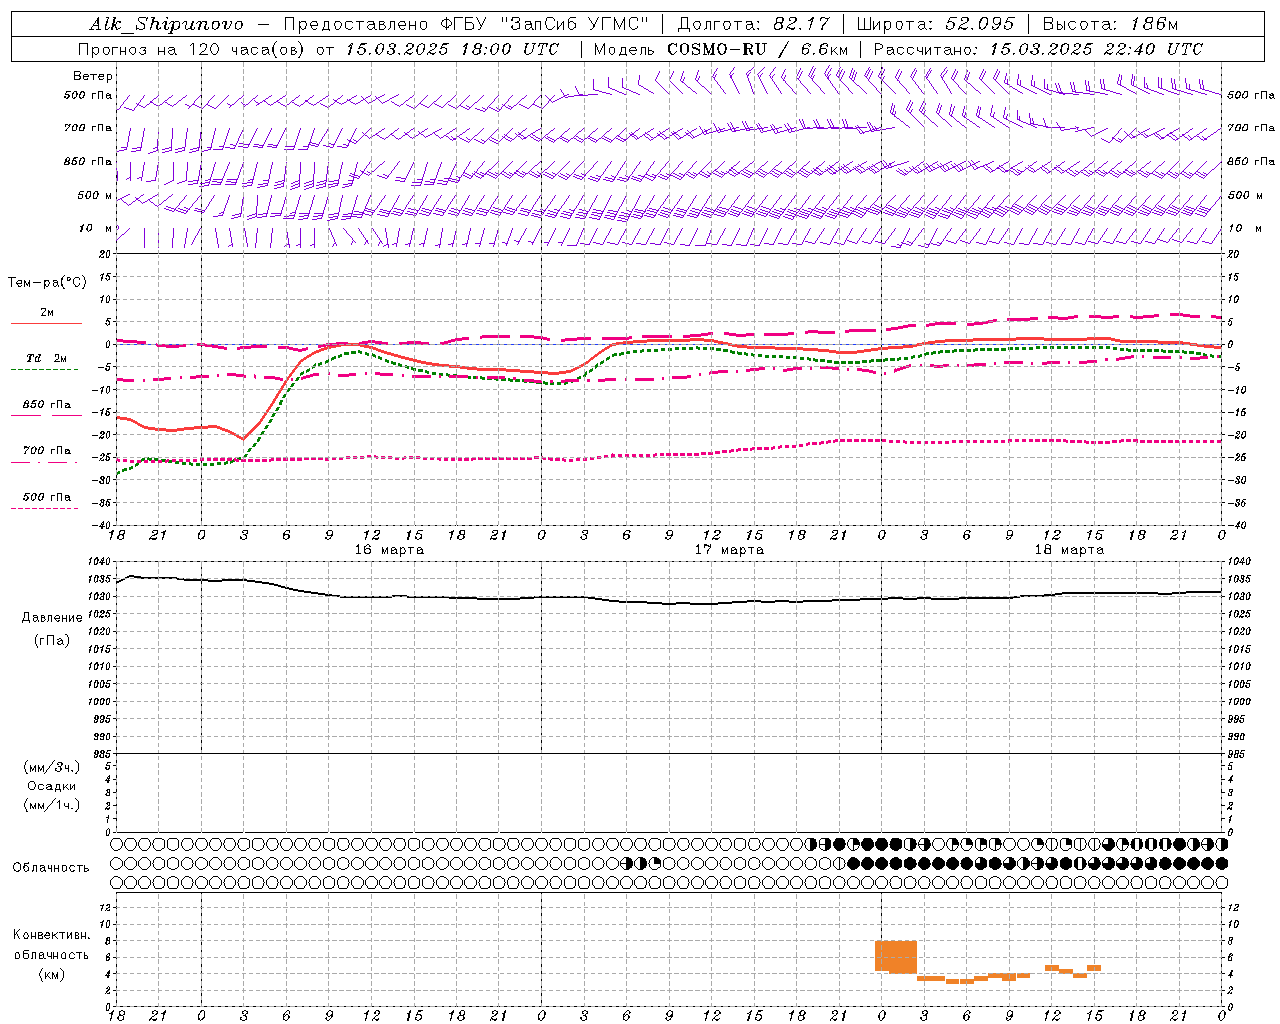Click the green dashed Td legend line sample
The height and width of the screenshot is (1024, 1280).
[45, 369]
